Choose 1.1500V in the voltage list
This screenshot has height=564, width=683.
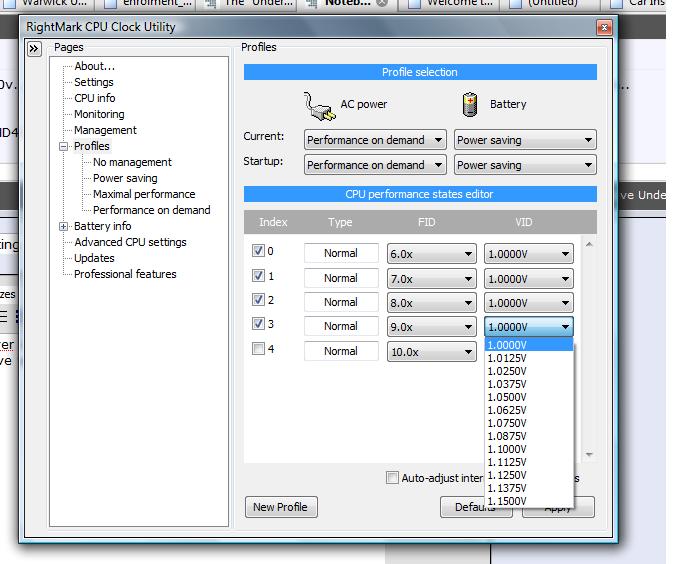(x=529, y=501)
